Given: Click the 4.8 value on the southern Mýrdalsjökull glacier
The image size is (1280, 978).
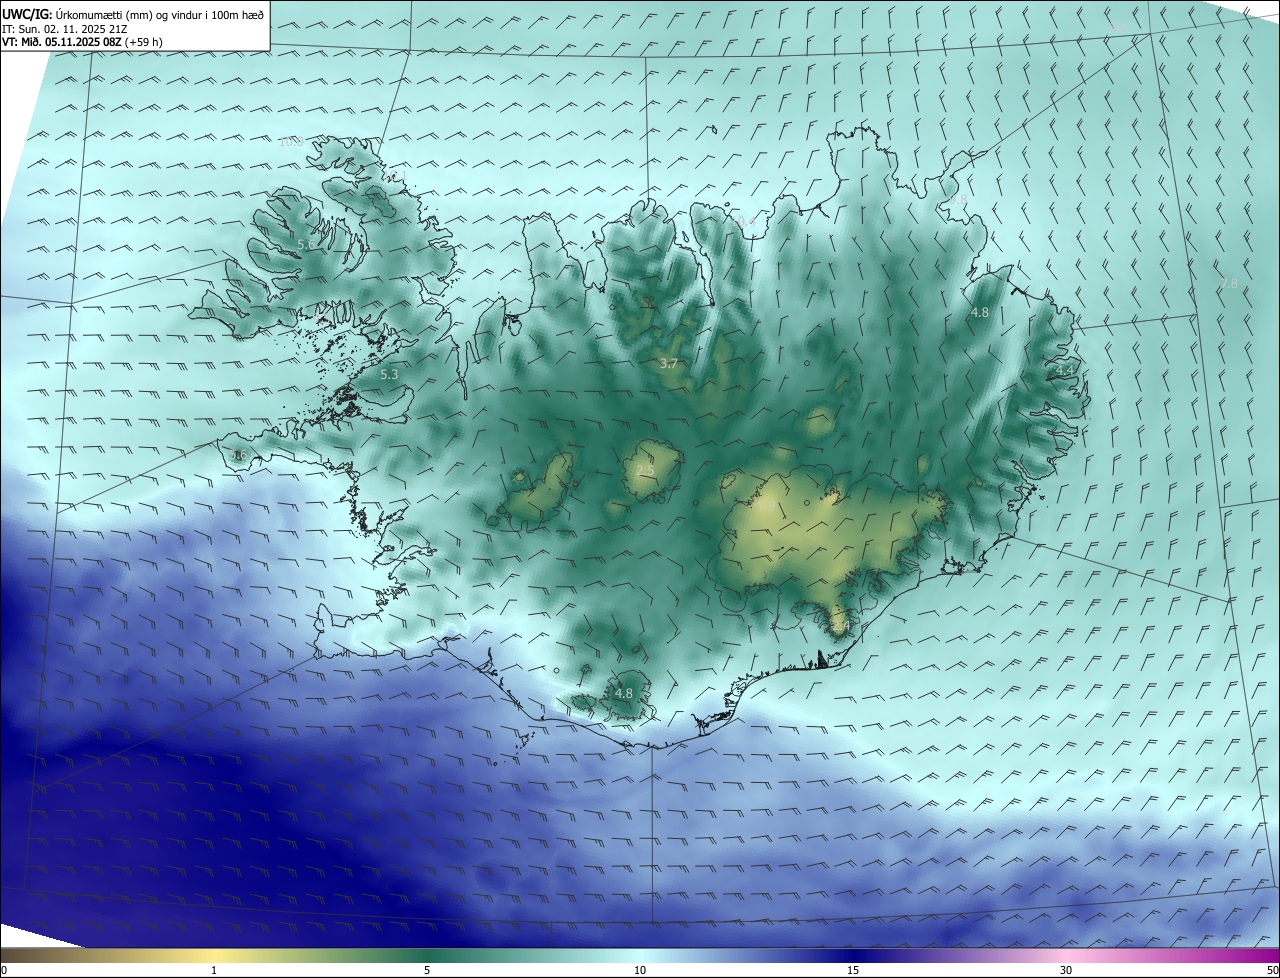Looking at the screenshot, I should tap(624, 693).
